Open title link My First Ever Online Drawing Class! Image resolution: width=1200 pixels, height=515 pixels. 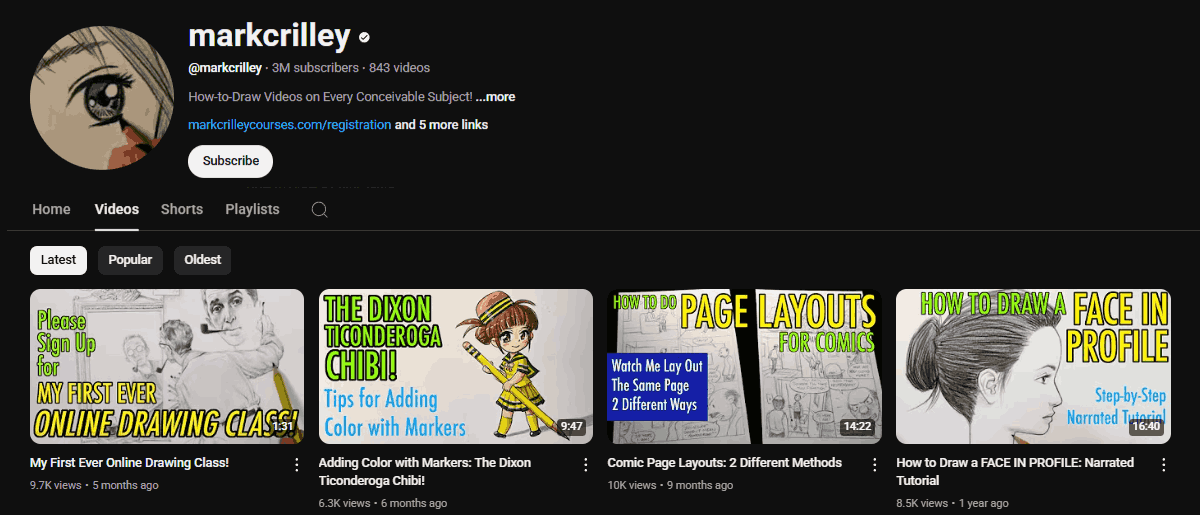[x=130, y=463]
